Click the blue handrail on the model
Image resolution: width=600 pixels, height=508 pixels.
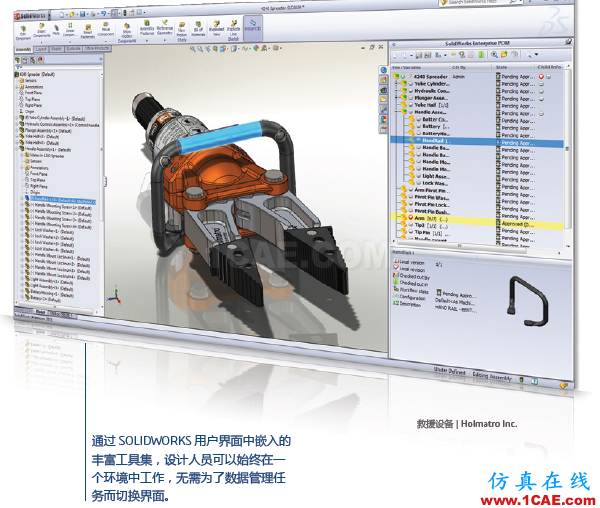pyautogui.click(x=219, y=137)
